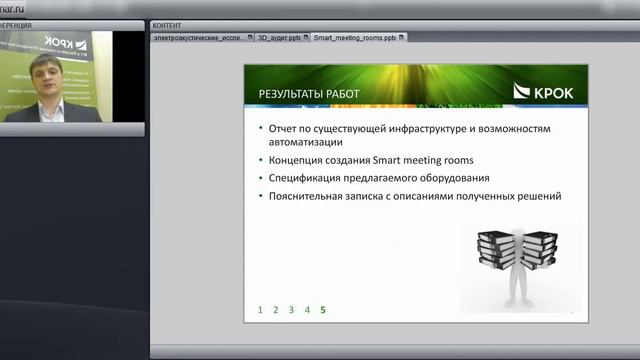Go to slide section number 5
Viewport: 640px width, 360px height.
[323, 310]
